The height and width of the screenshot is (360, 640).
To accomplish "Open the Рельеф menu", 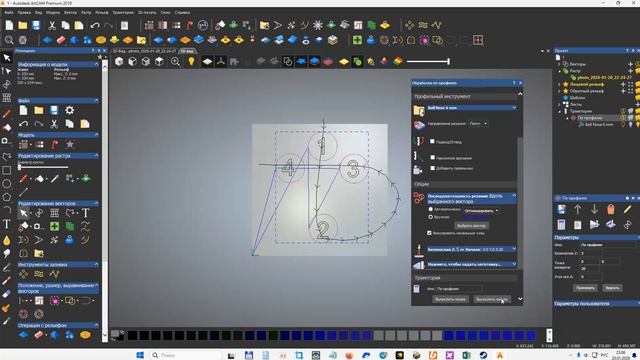I will click(x=102, y=13).
